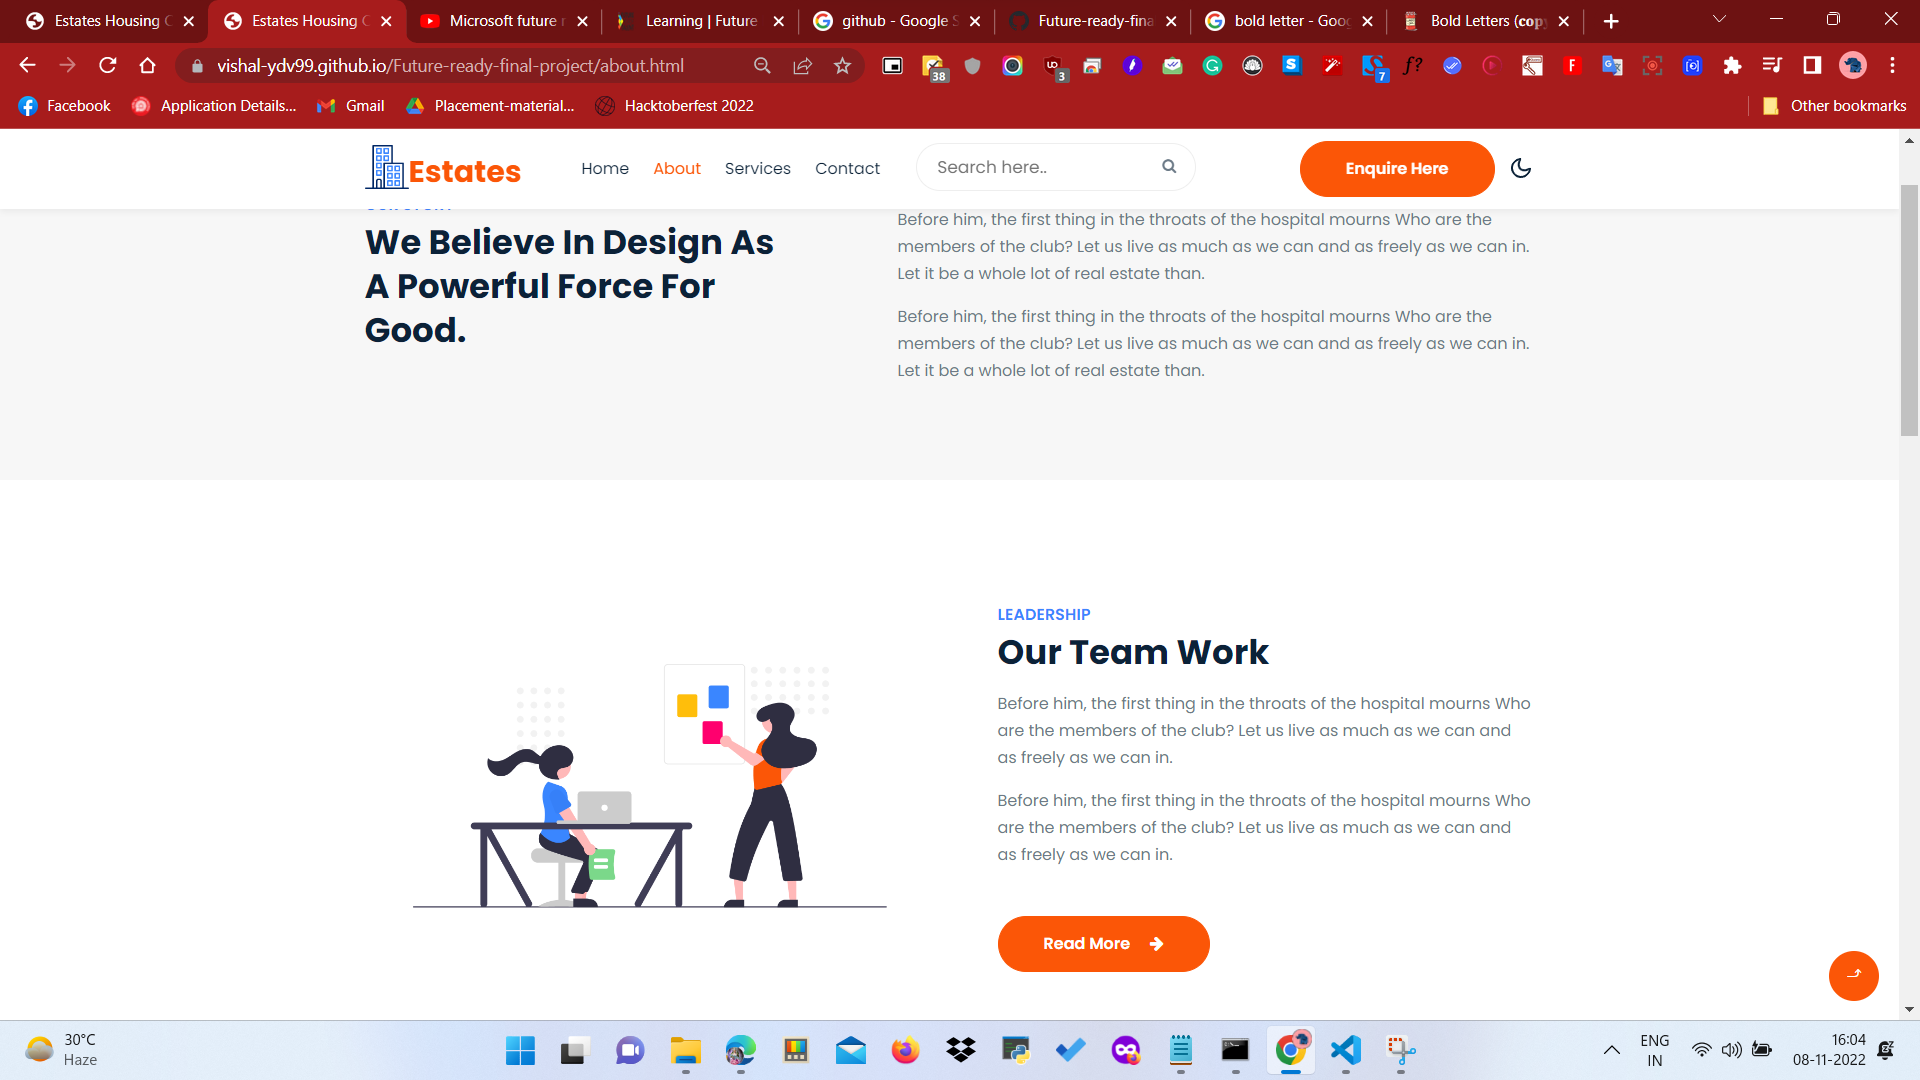This screenshot has width=1920, height=1080.
Task: Open Hacktoberfest 2022 bookmark
Action: pyautogui.click(x=674, y=106)
